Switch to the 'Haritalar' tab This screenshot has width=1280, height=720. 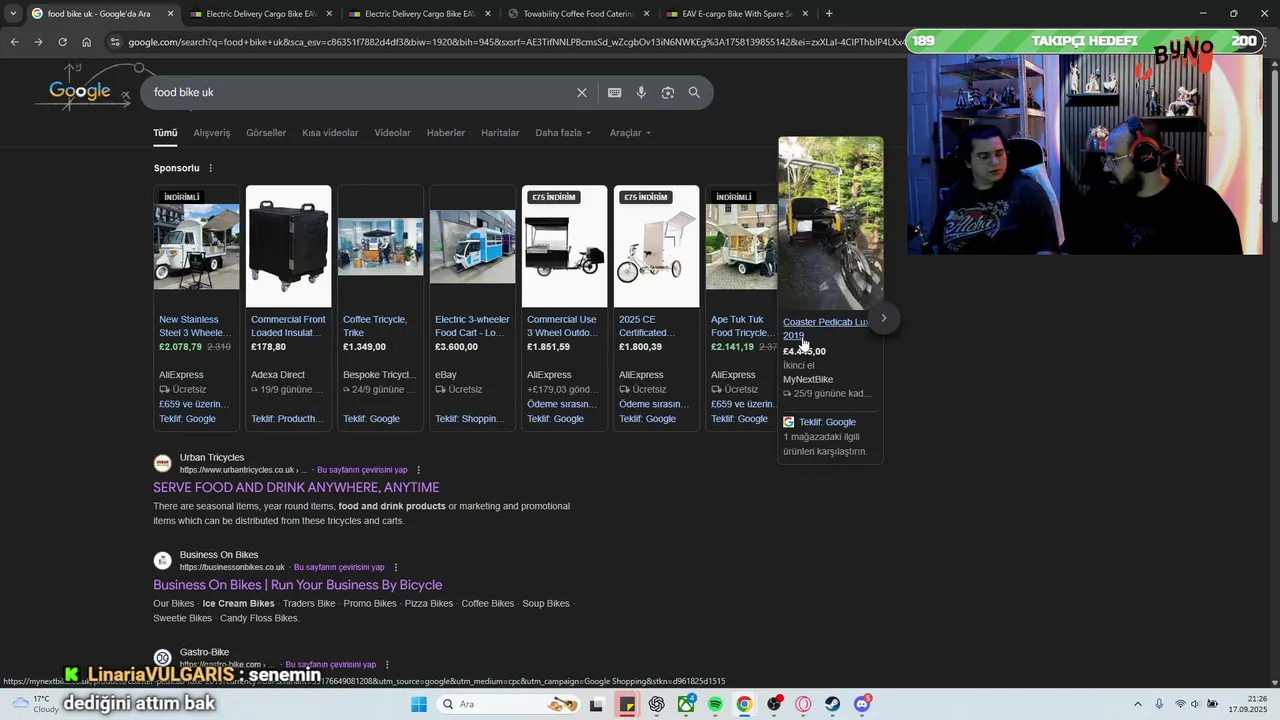tap(500, 133)
